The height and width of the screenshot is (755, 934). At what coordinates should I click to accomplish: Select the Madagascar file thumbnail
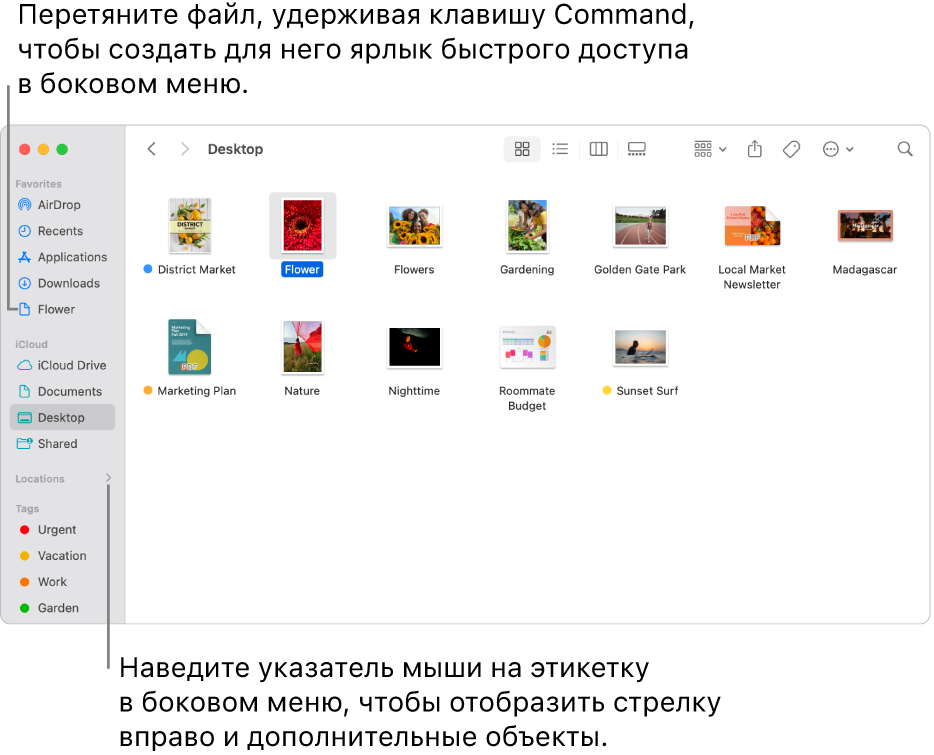865,225
